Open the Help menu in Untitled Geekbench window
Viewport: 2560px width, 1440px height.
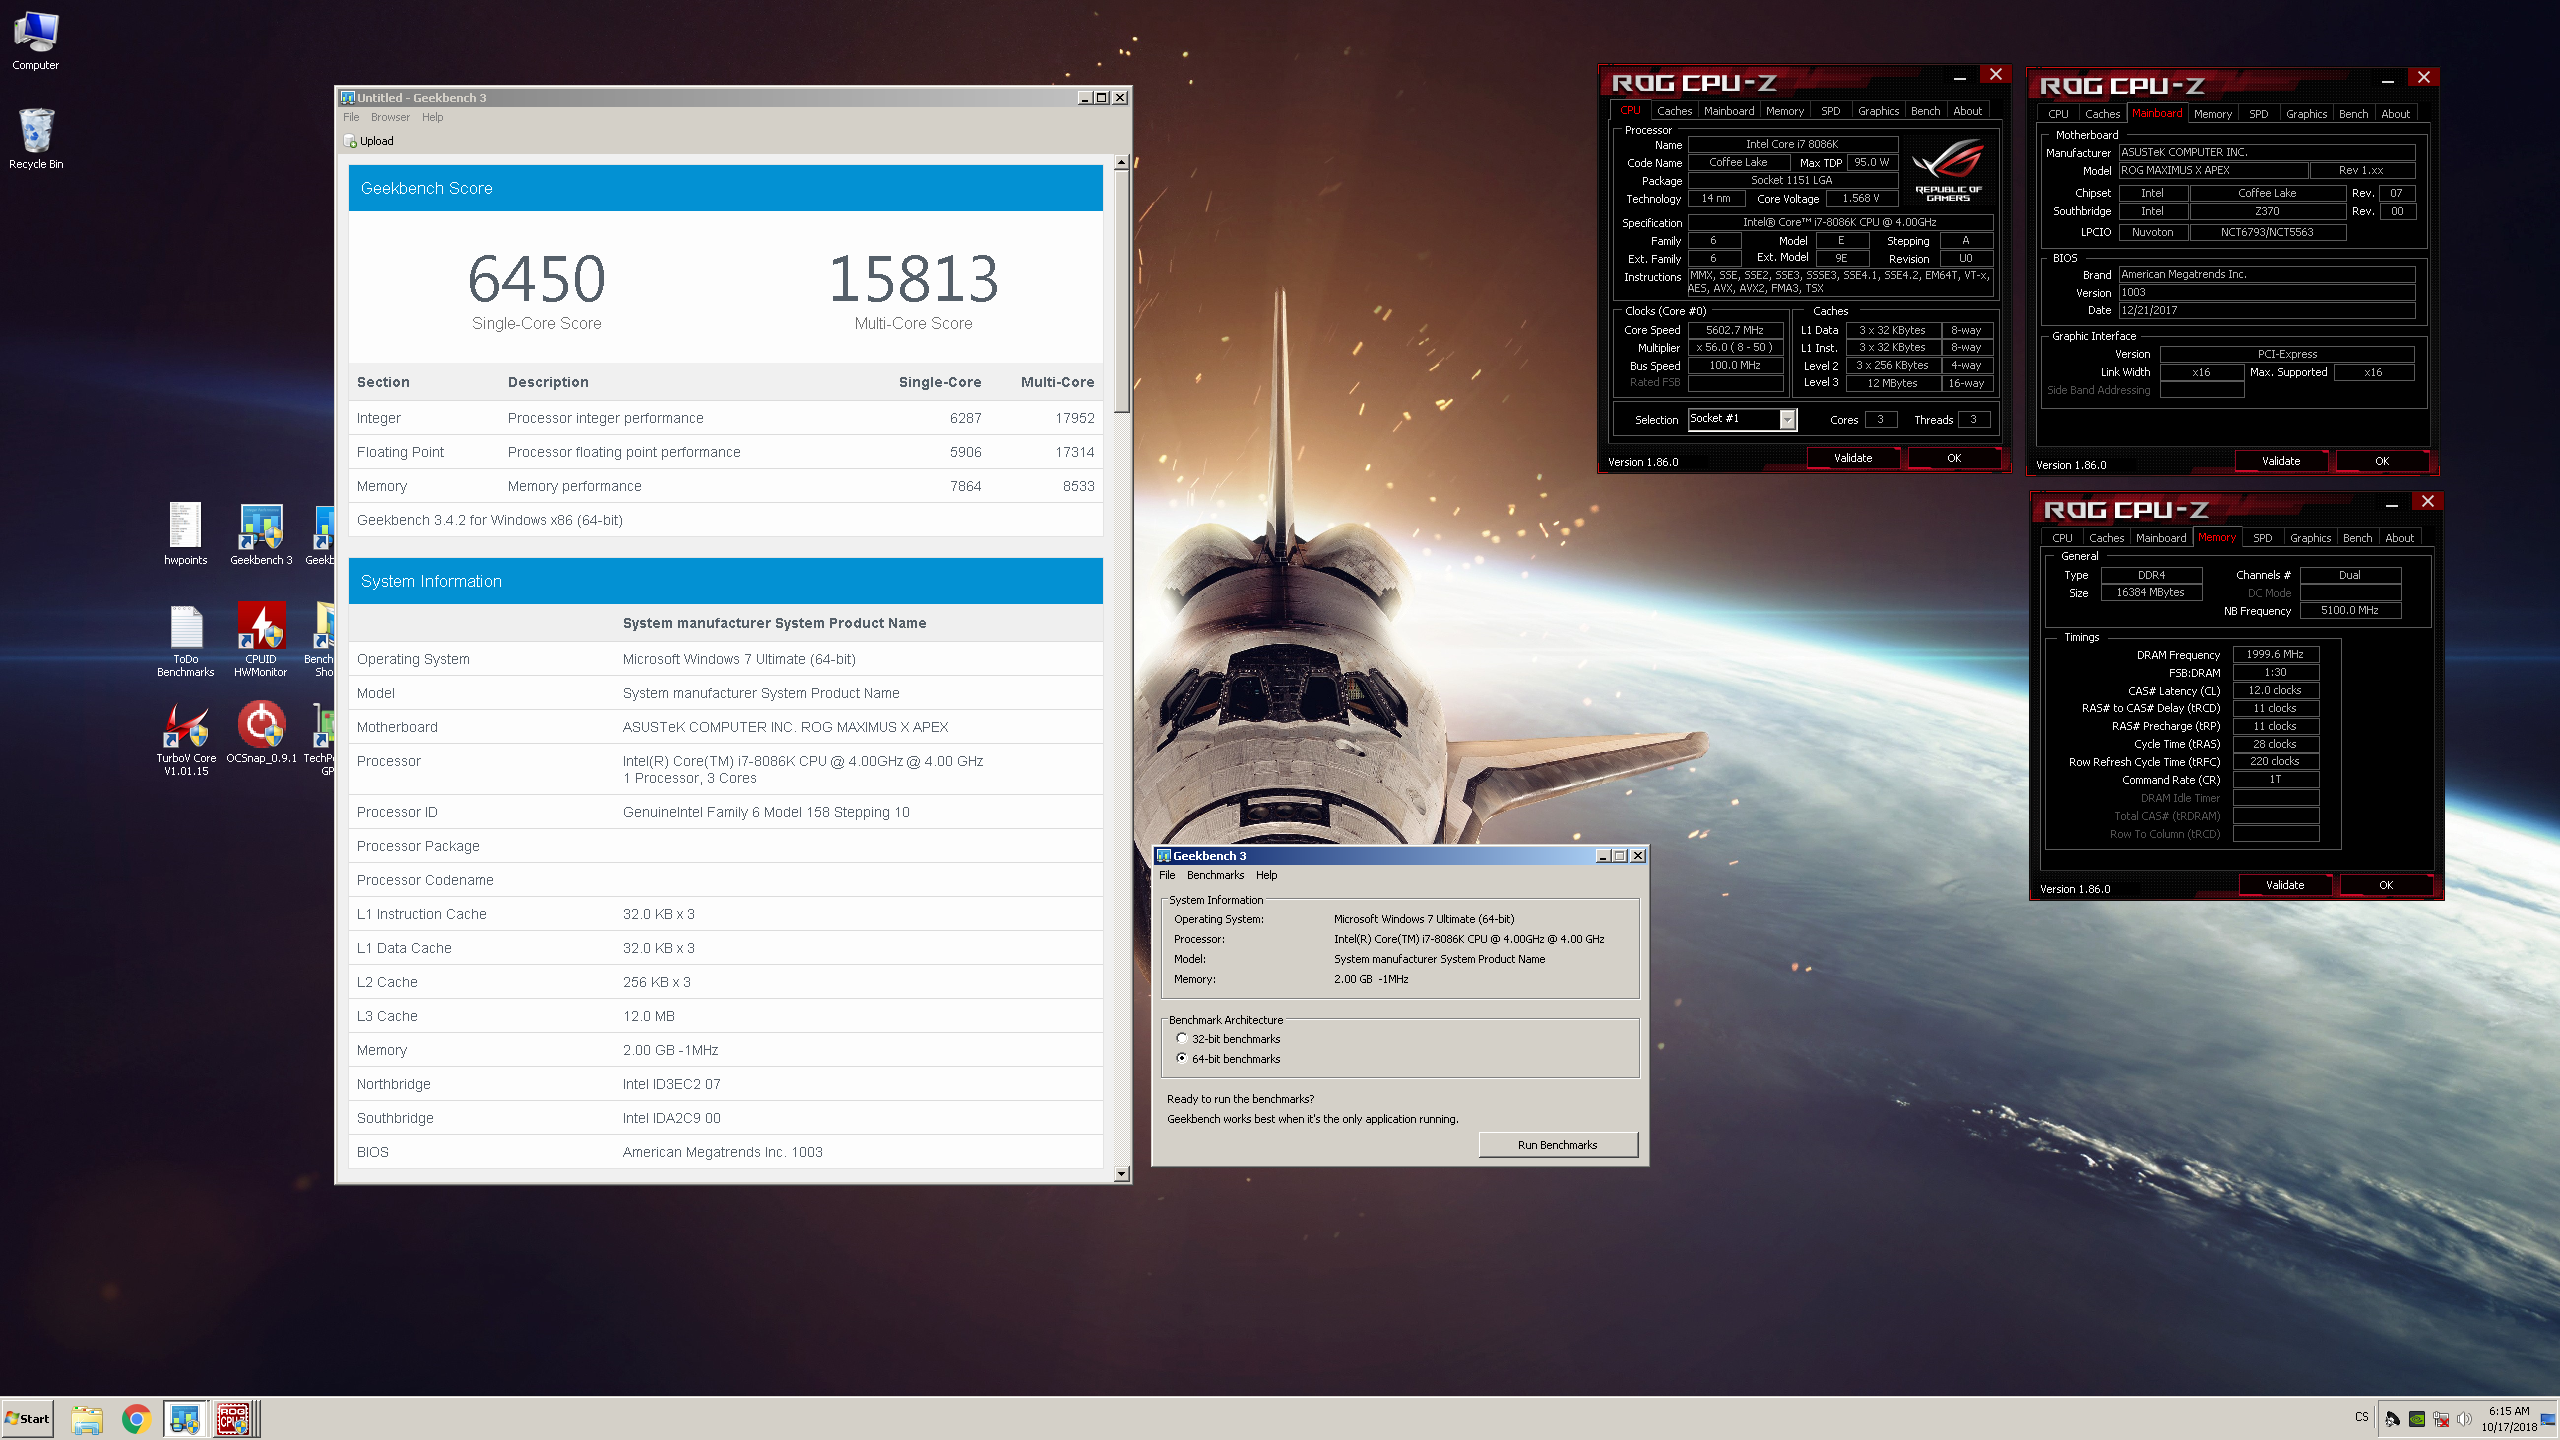click(432, 117)
